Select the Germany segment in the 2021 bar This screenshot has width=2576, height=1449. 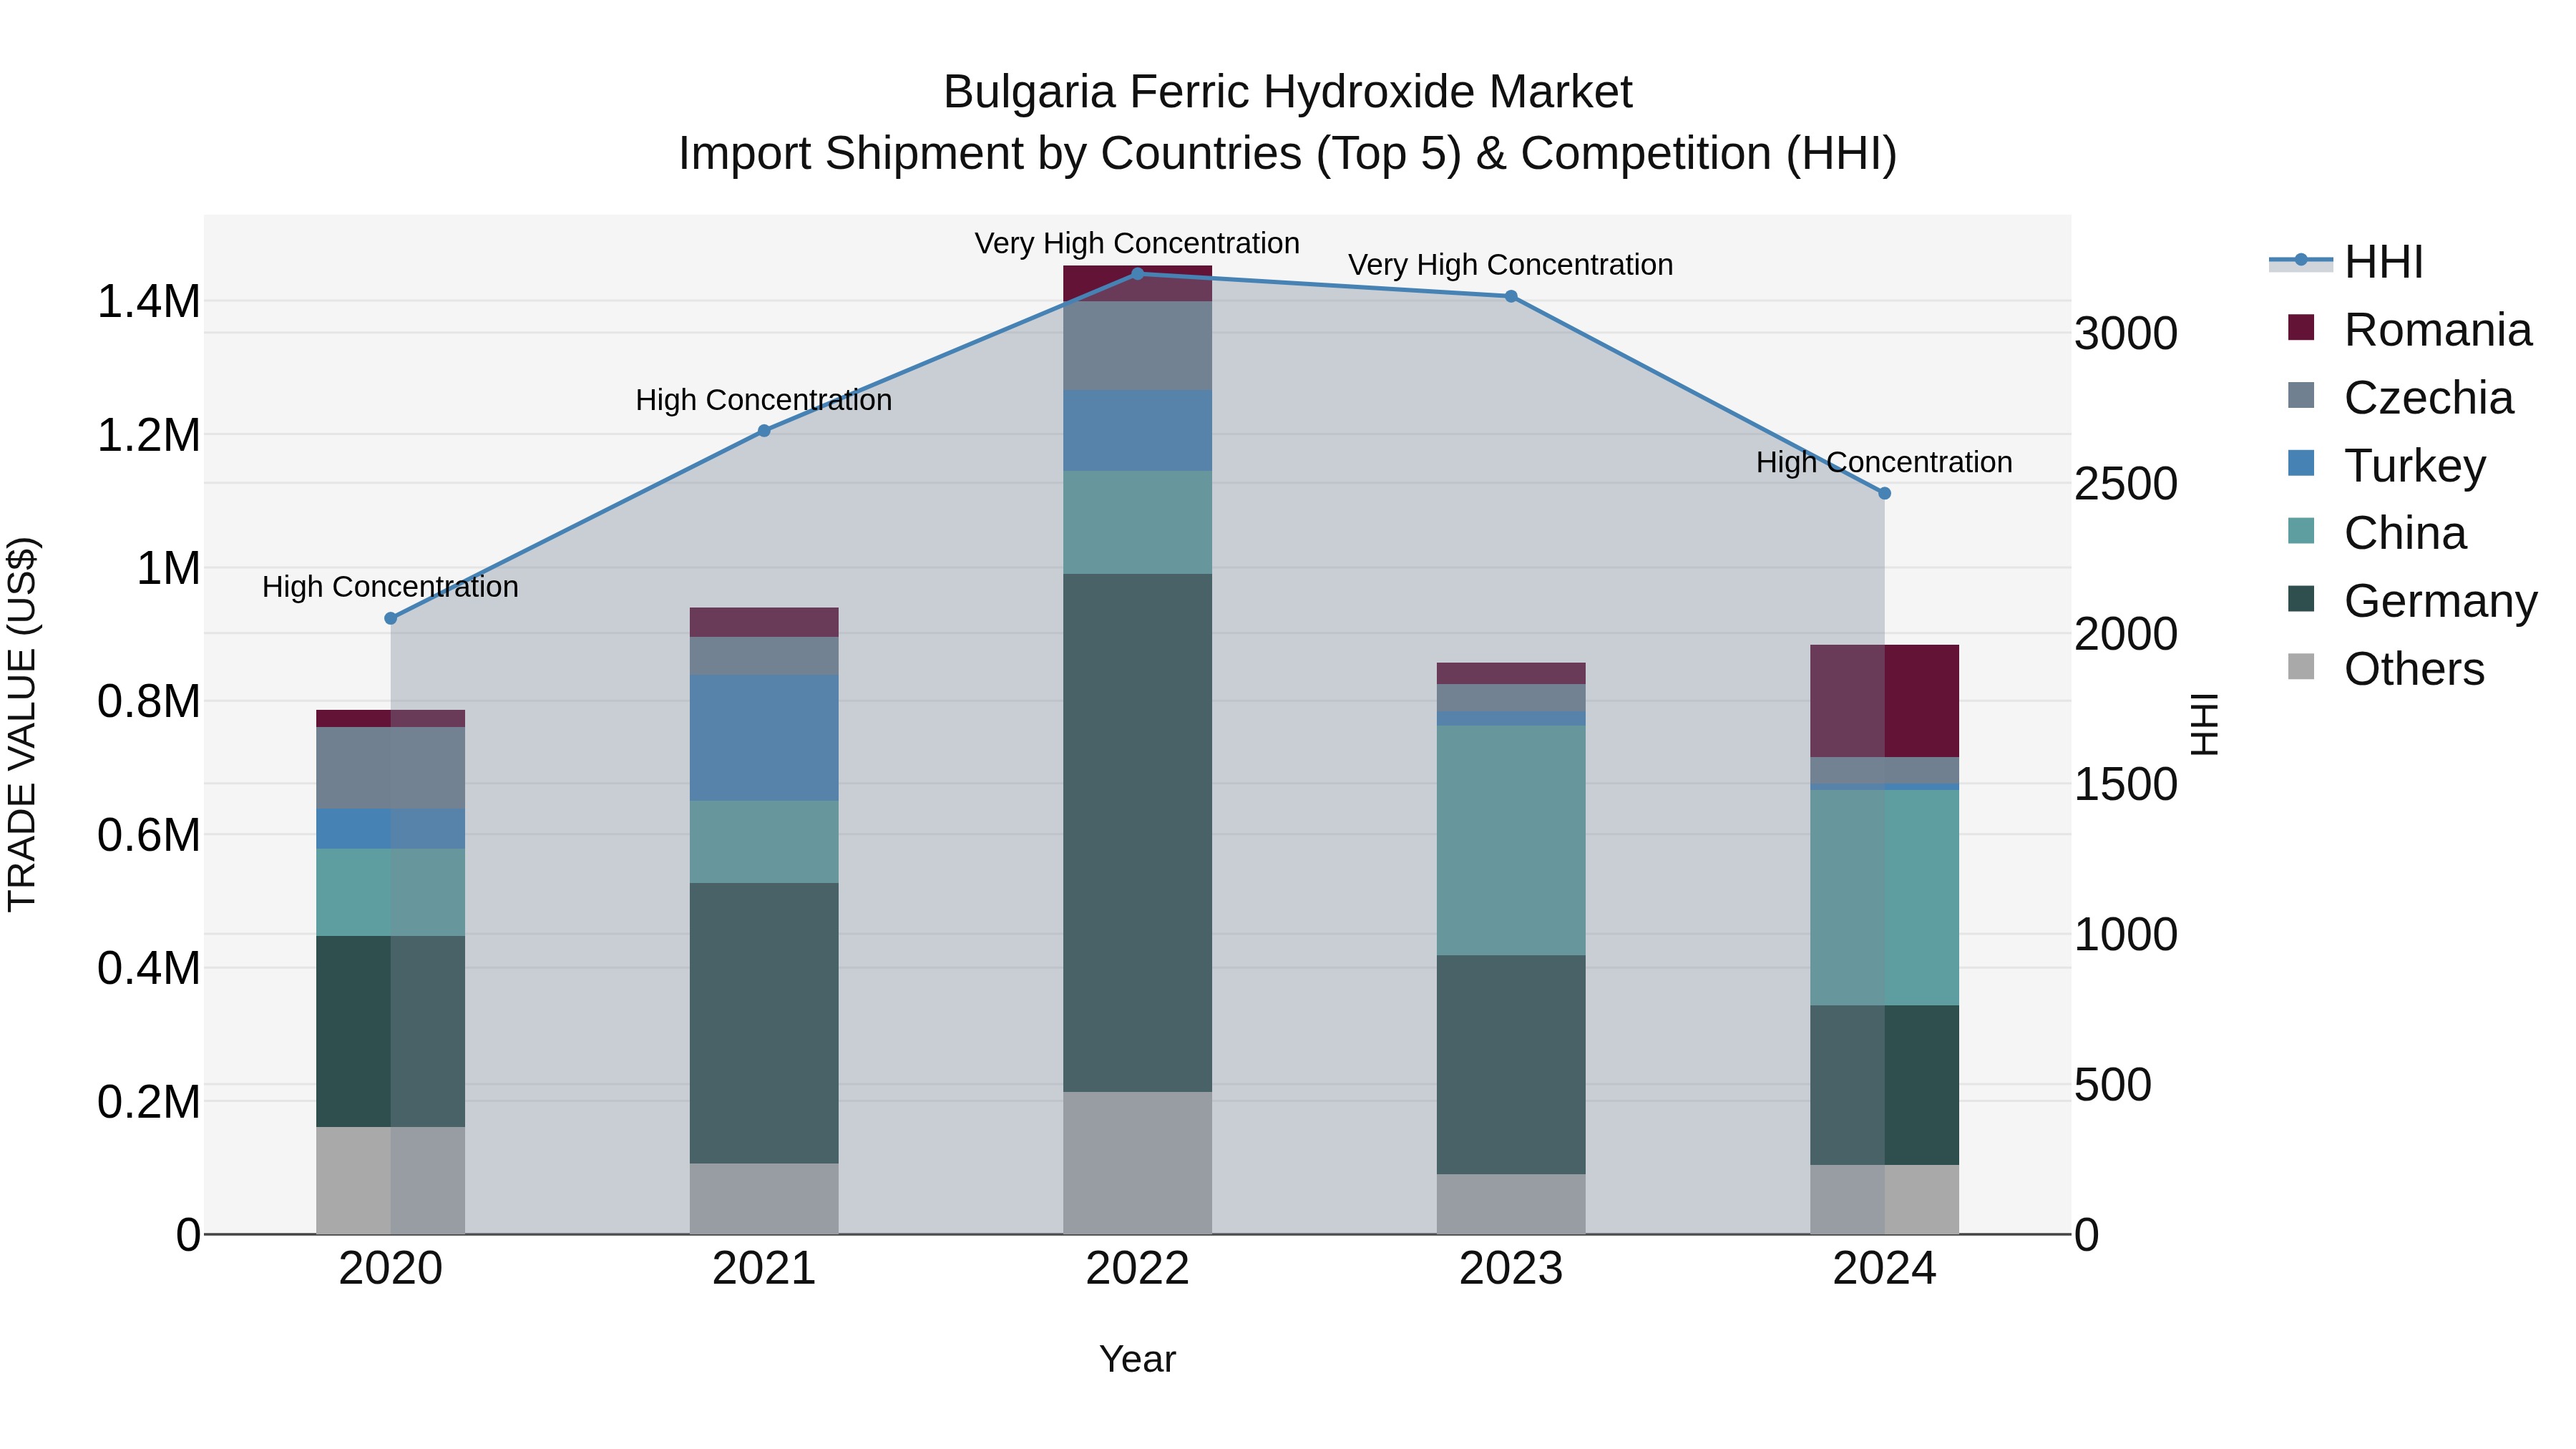764,1023
